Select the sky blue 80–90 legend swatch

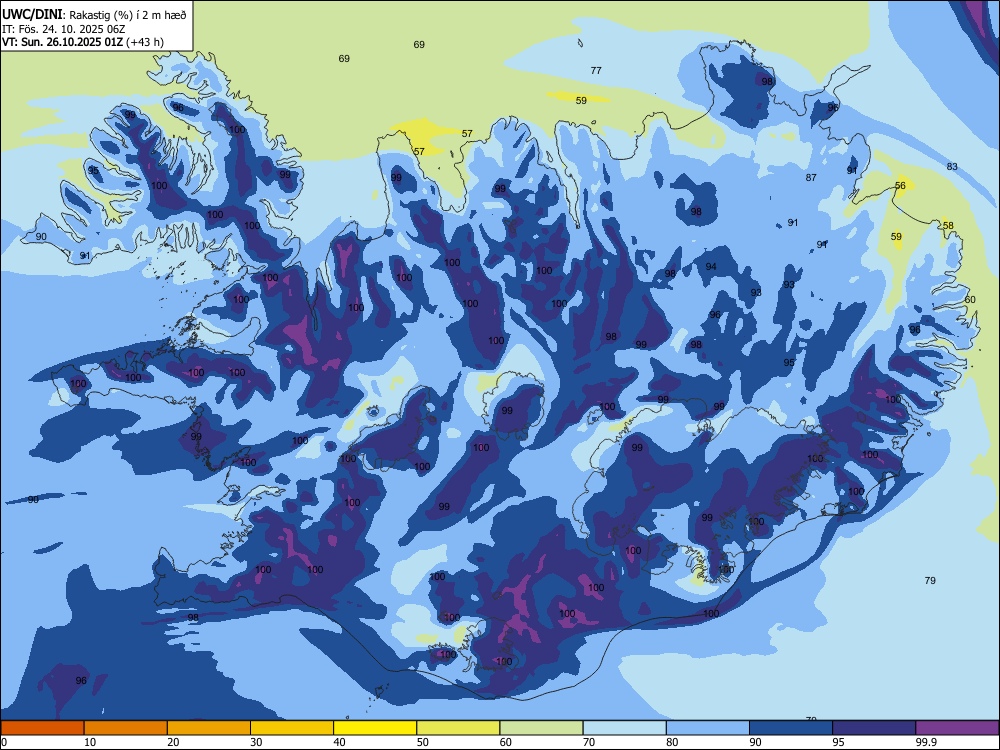click(708, 728)
